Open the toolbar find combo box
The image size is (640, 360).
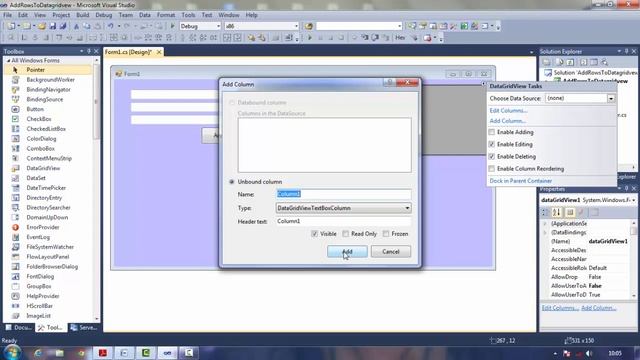[359, 26]
